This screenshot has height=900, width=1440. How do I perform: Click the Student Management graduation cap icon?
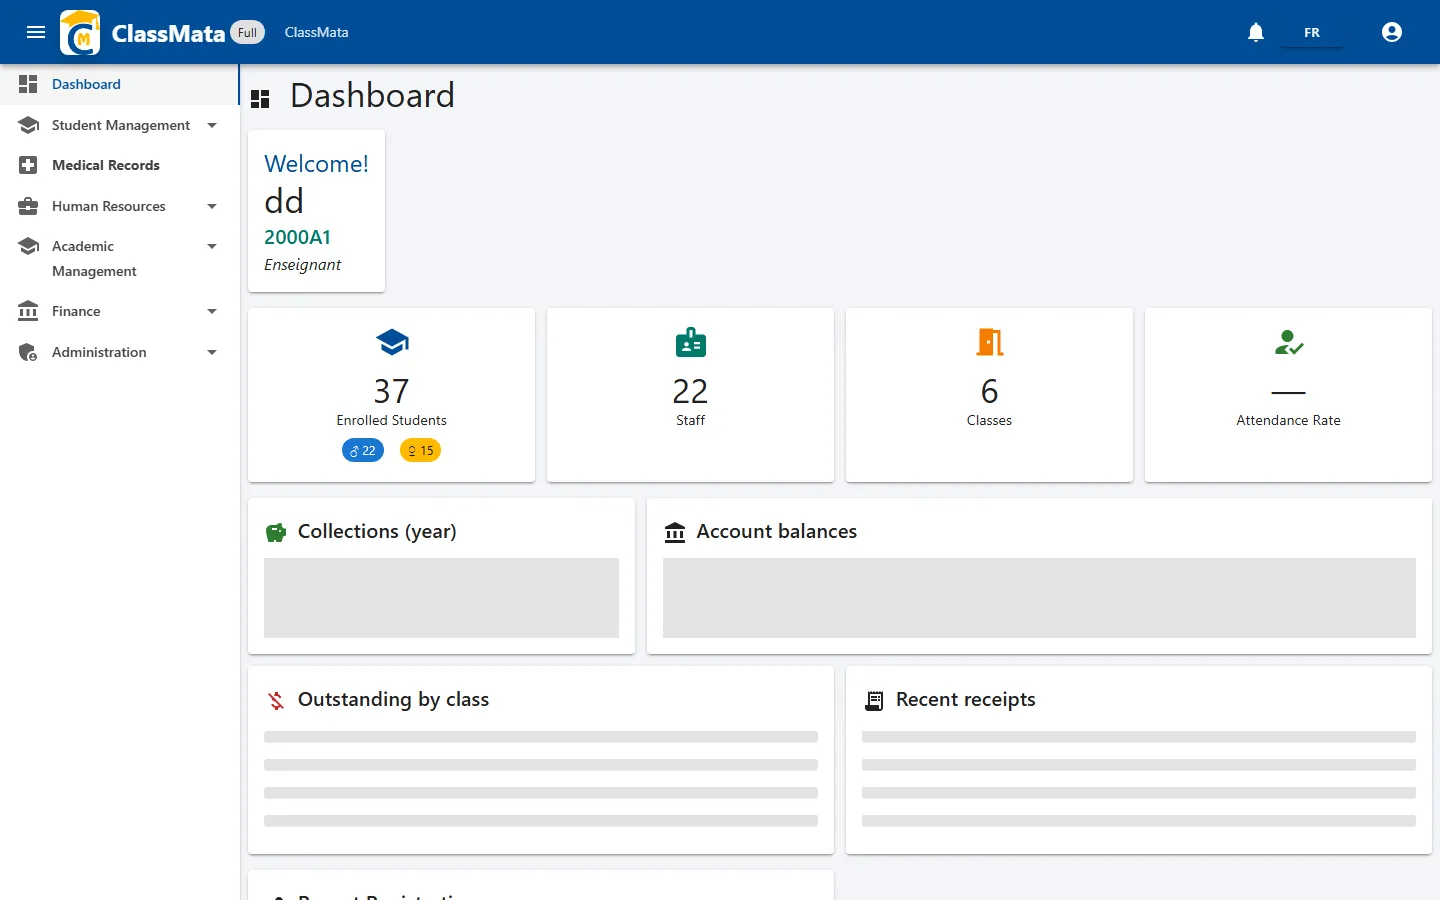(x=28, y=125)
